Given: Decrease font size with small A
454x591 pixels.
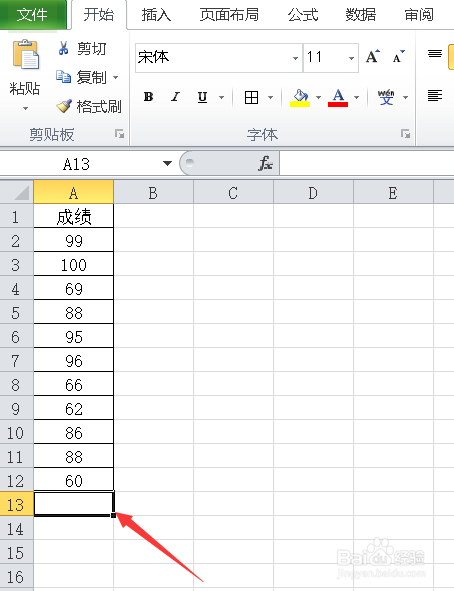Looking at the screenshot, I should click(x=398, y=57).
